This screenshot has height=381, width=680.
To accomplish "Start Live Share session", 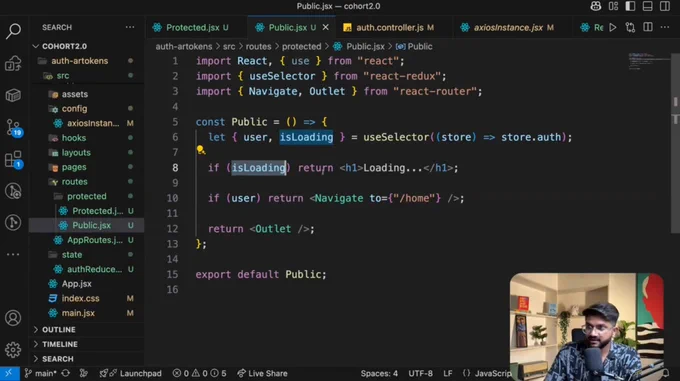I will (x=262, y=373).
